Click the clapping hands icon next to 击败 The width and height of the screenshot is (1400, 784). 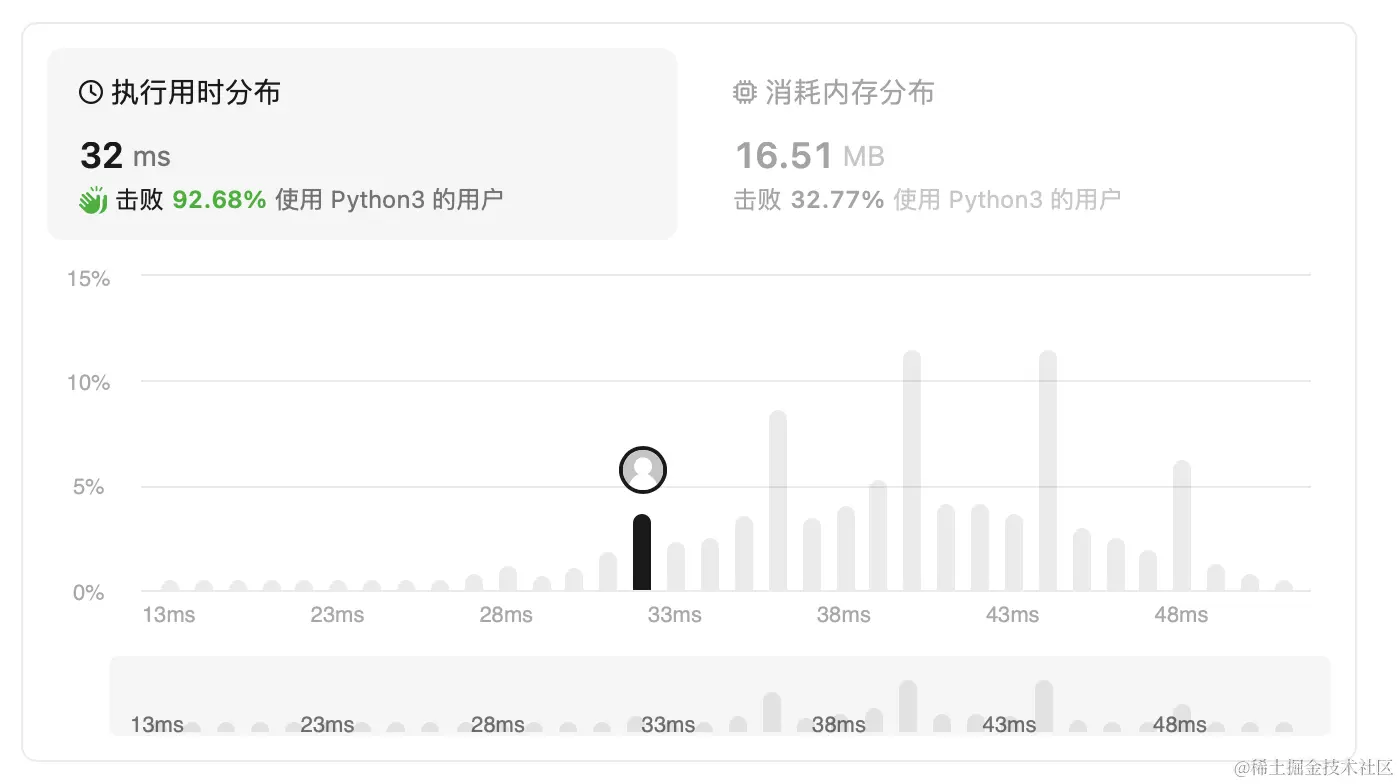point(93,200)
